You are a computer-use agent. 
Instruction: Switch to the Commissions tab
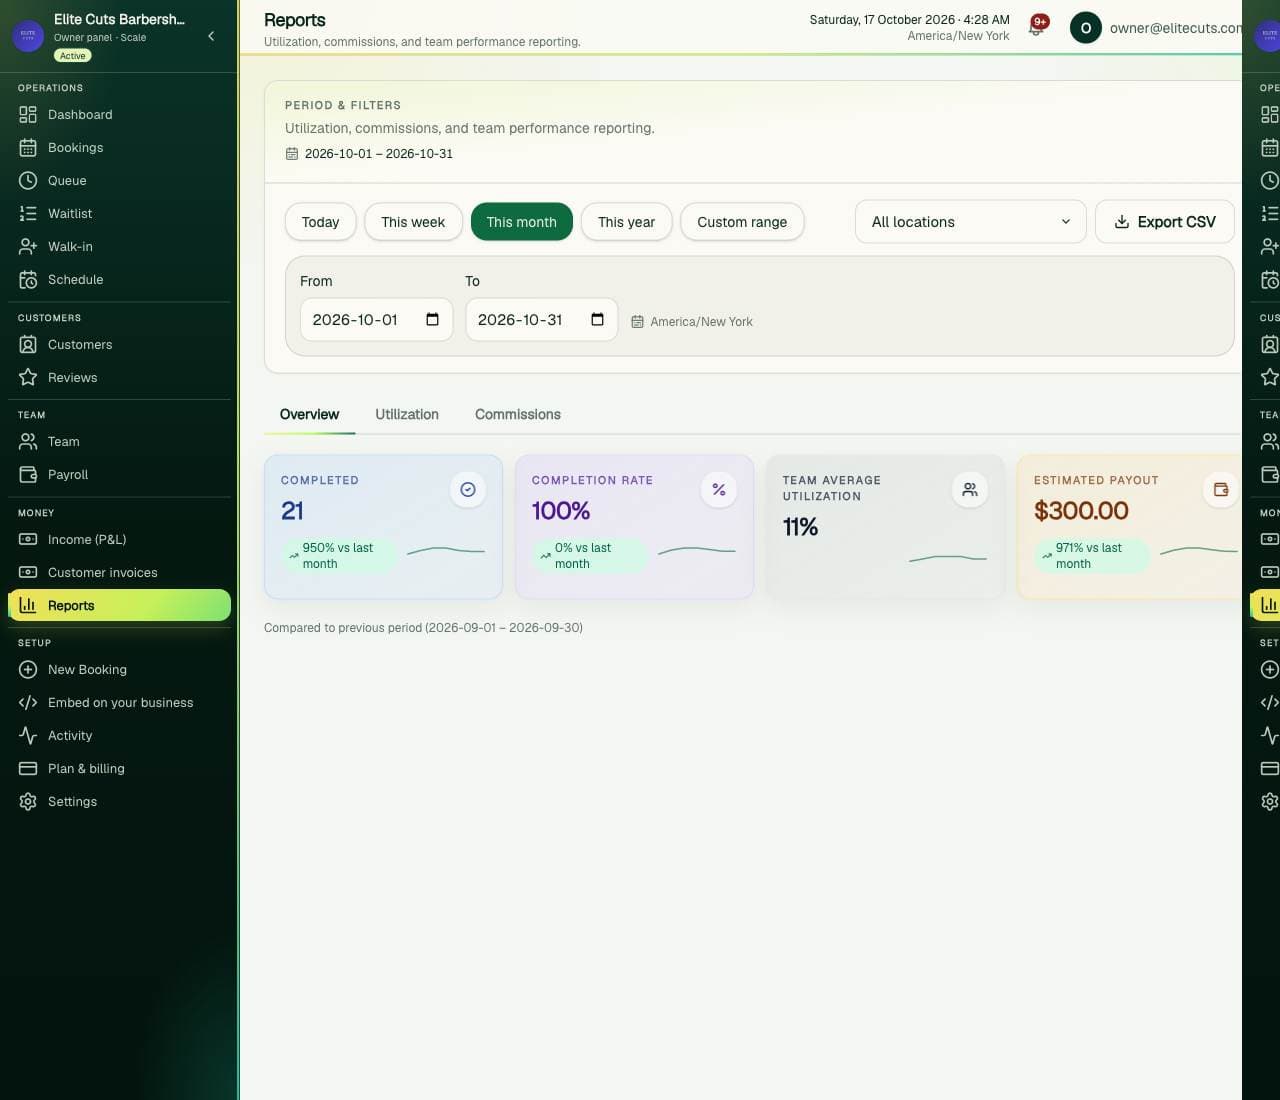coord(518,415)
